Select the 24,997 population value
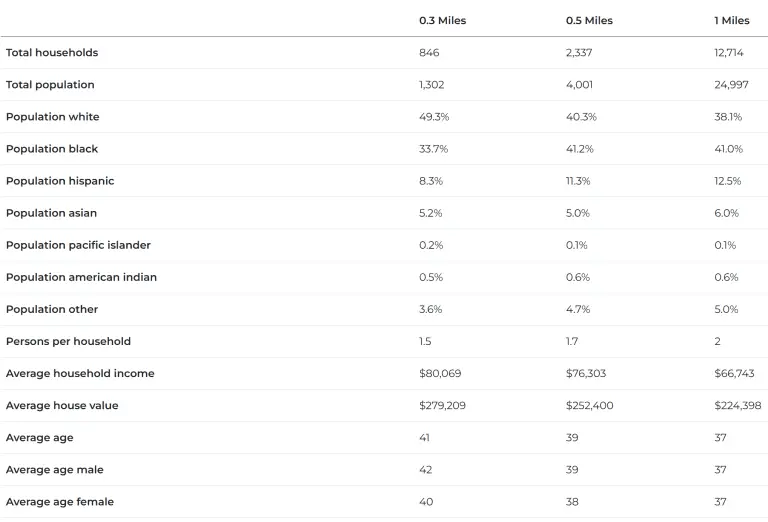Image resolution: width=768 pixels, height=522 pixels. point(731,85)
